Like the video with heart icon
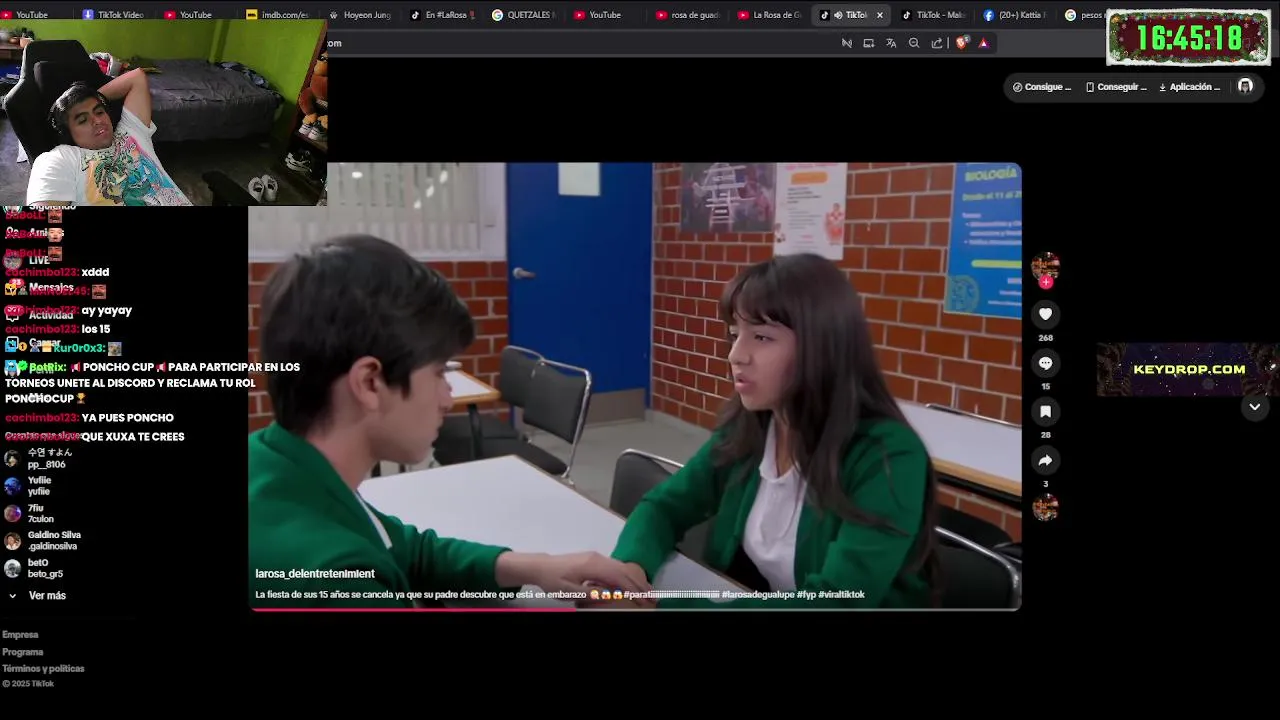 (x=1045, y=314)
